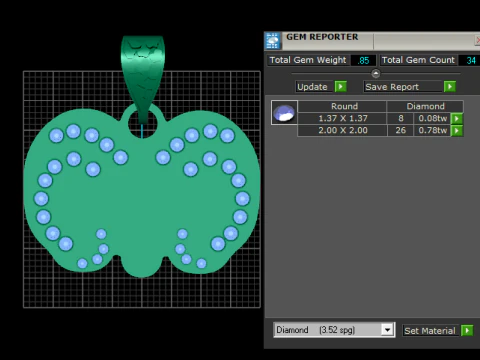Click the circular bail hole in the pendant
Viewport: 480px width, 360px height.
(143, 124)
